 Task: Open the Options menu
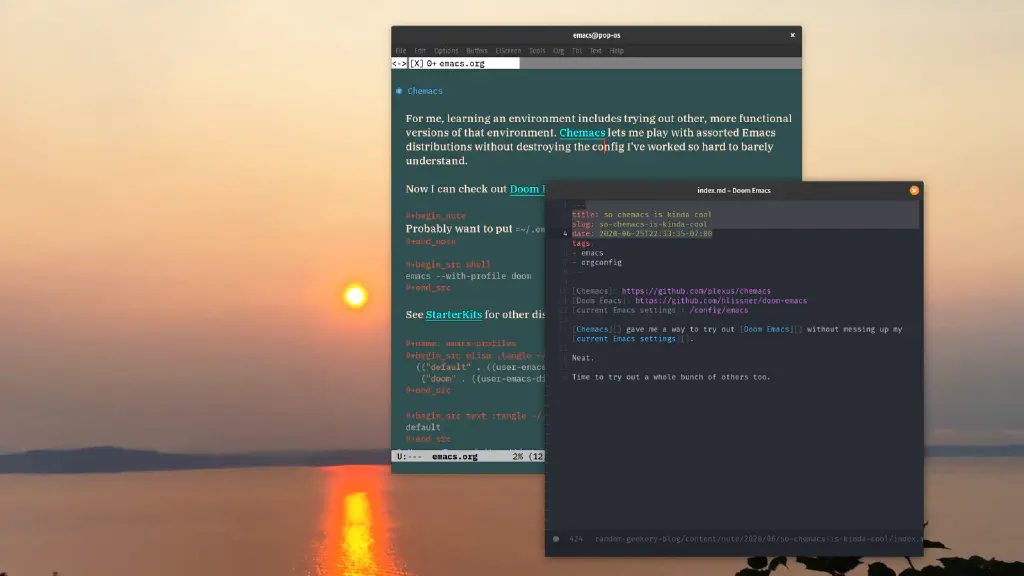click(x=446, y=50)
